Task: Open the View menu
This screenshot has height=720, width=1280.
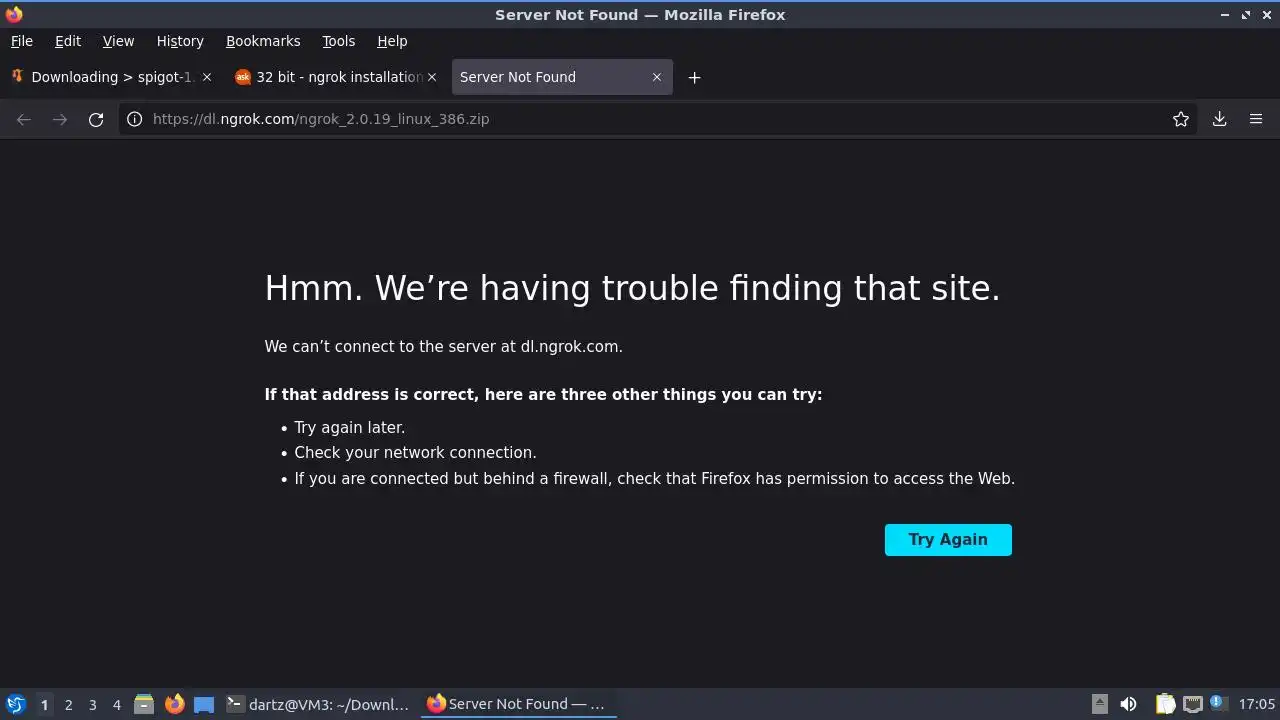Action: pyautogui.click(x=118, y=41)
